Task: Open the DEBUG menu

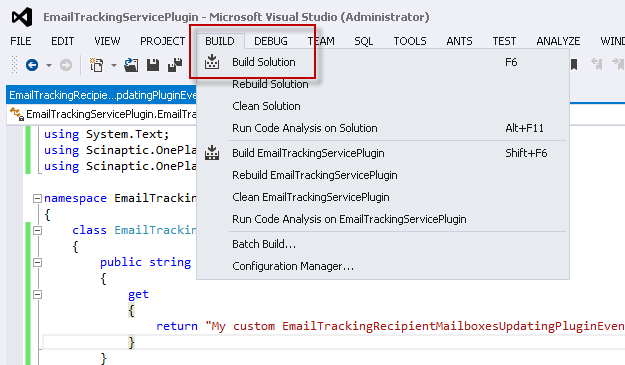Action: point(271,41)
